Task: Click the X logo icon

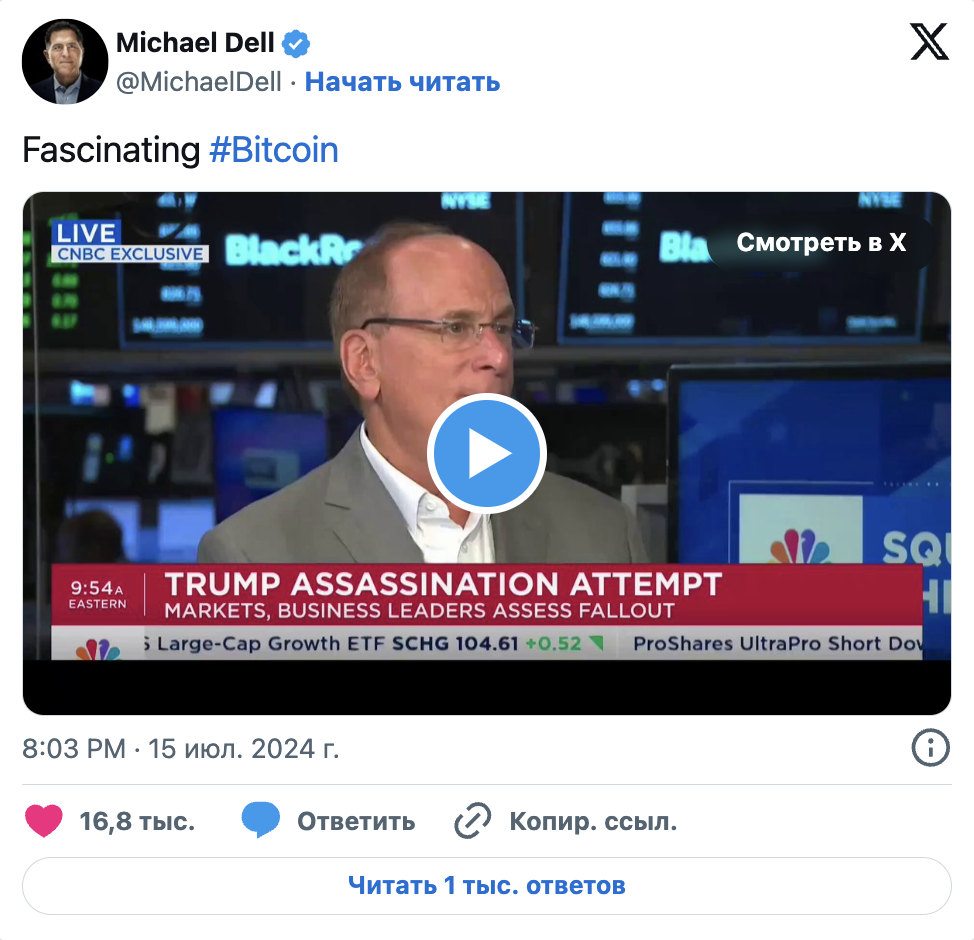Action: pyautogui.click(x=929, y=42)
